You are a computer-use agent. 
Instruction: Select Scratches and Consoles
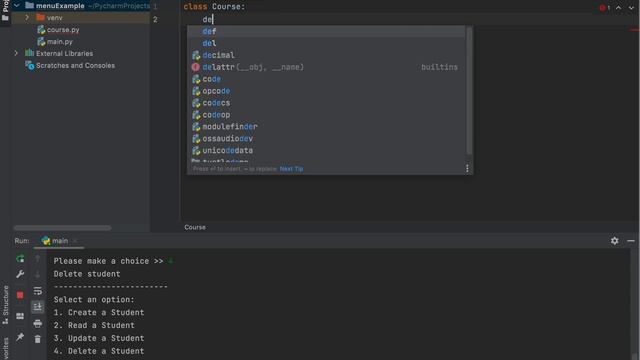[75, 65]
